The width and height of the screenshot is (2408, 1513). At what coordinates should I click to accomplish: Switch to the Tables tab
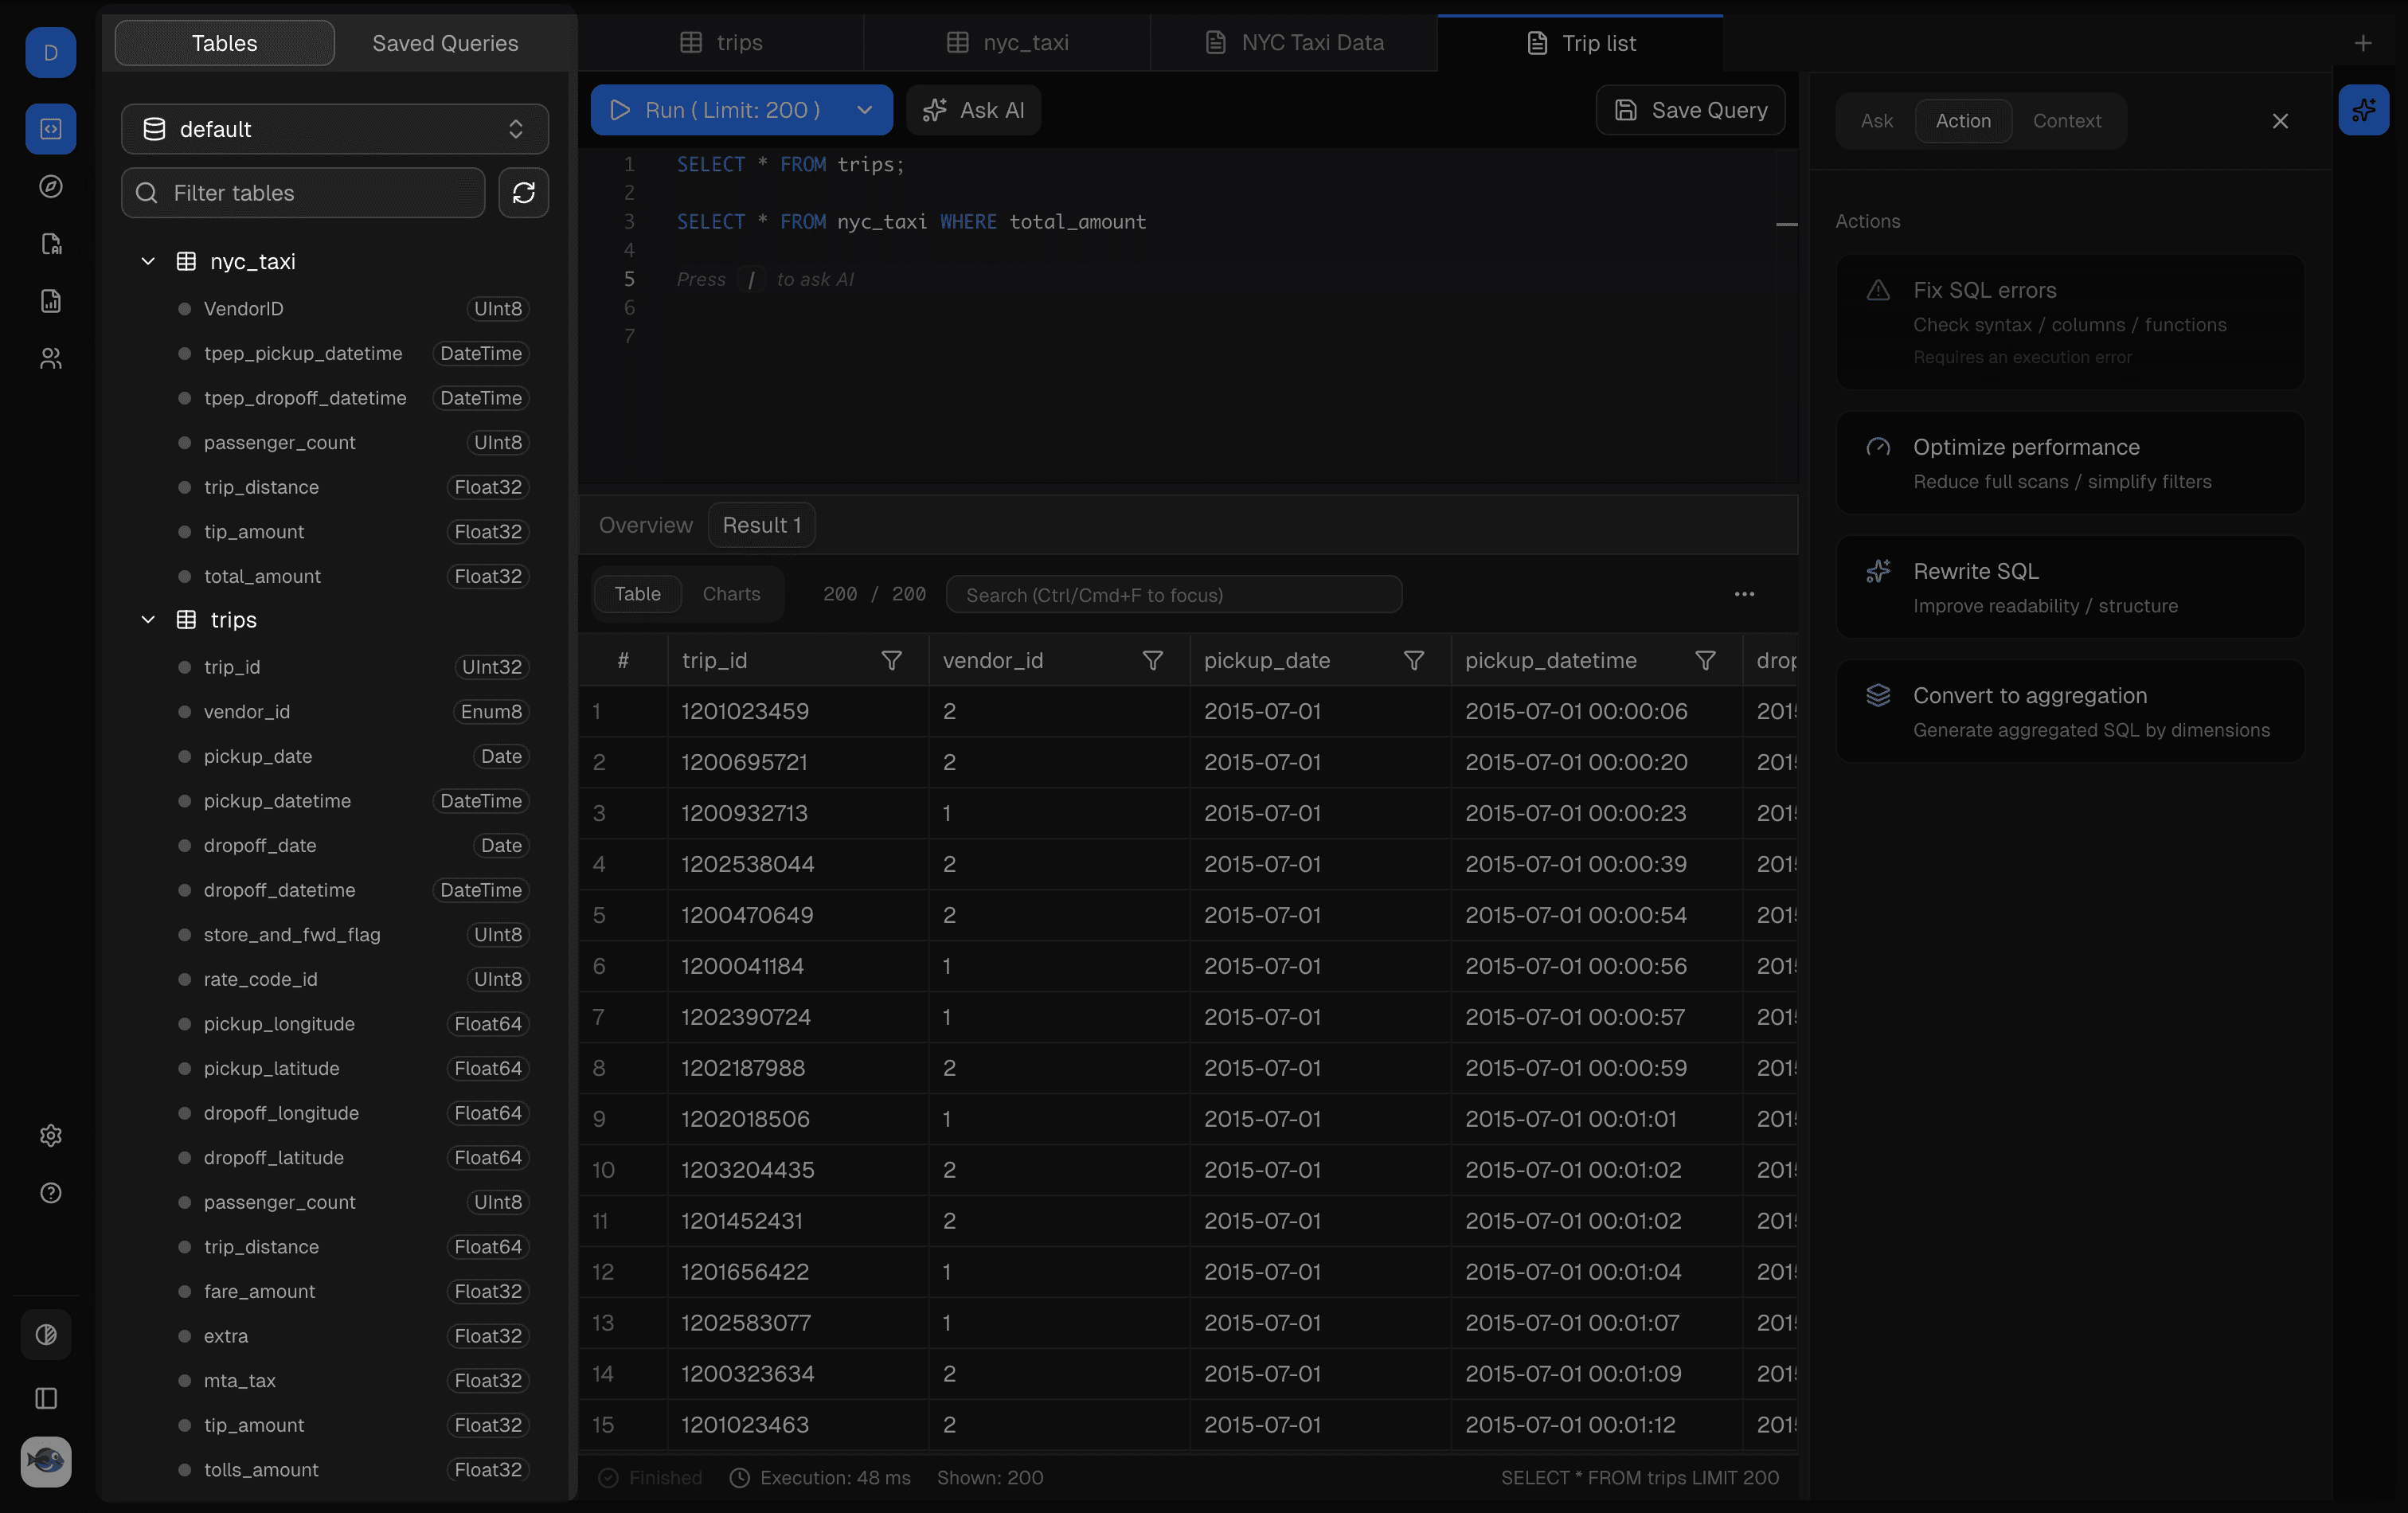pos(224,43)
